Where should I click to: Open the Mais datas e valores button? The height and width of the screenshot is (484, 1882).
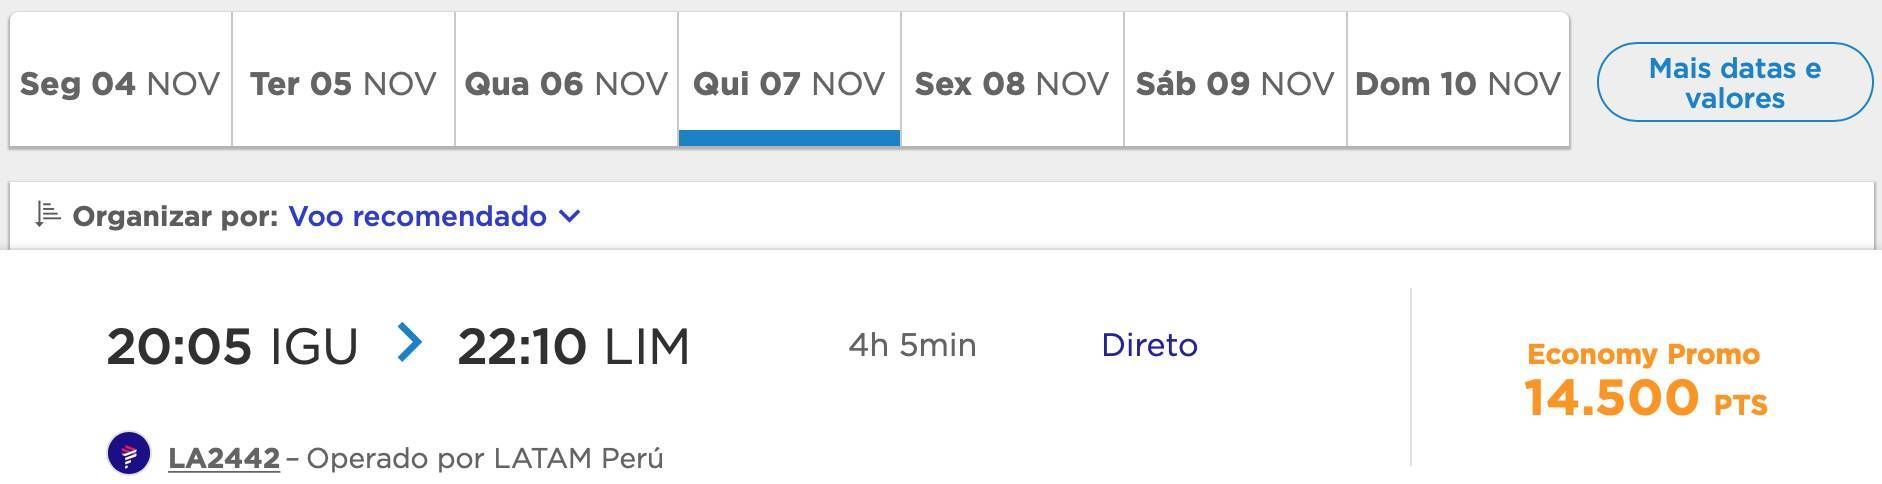pyautogui.click(x=1735, y=83)
